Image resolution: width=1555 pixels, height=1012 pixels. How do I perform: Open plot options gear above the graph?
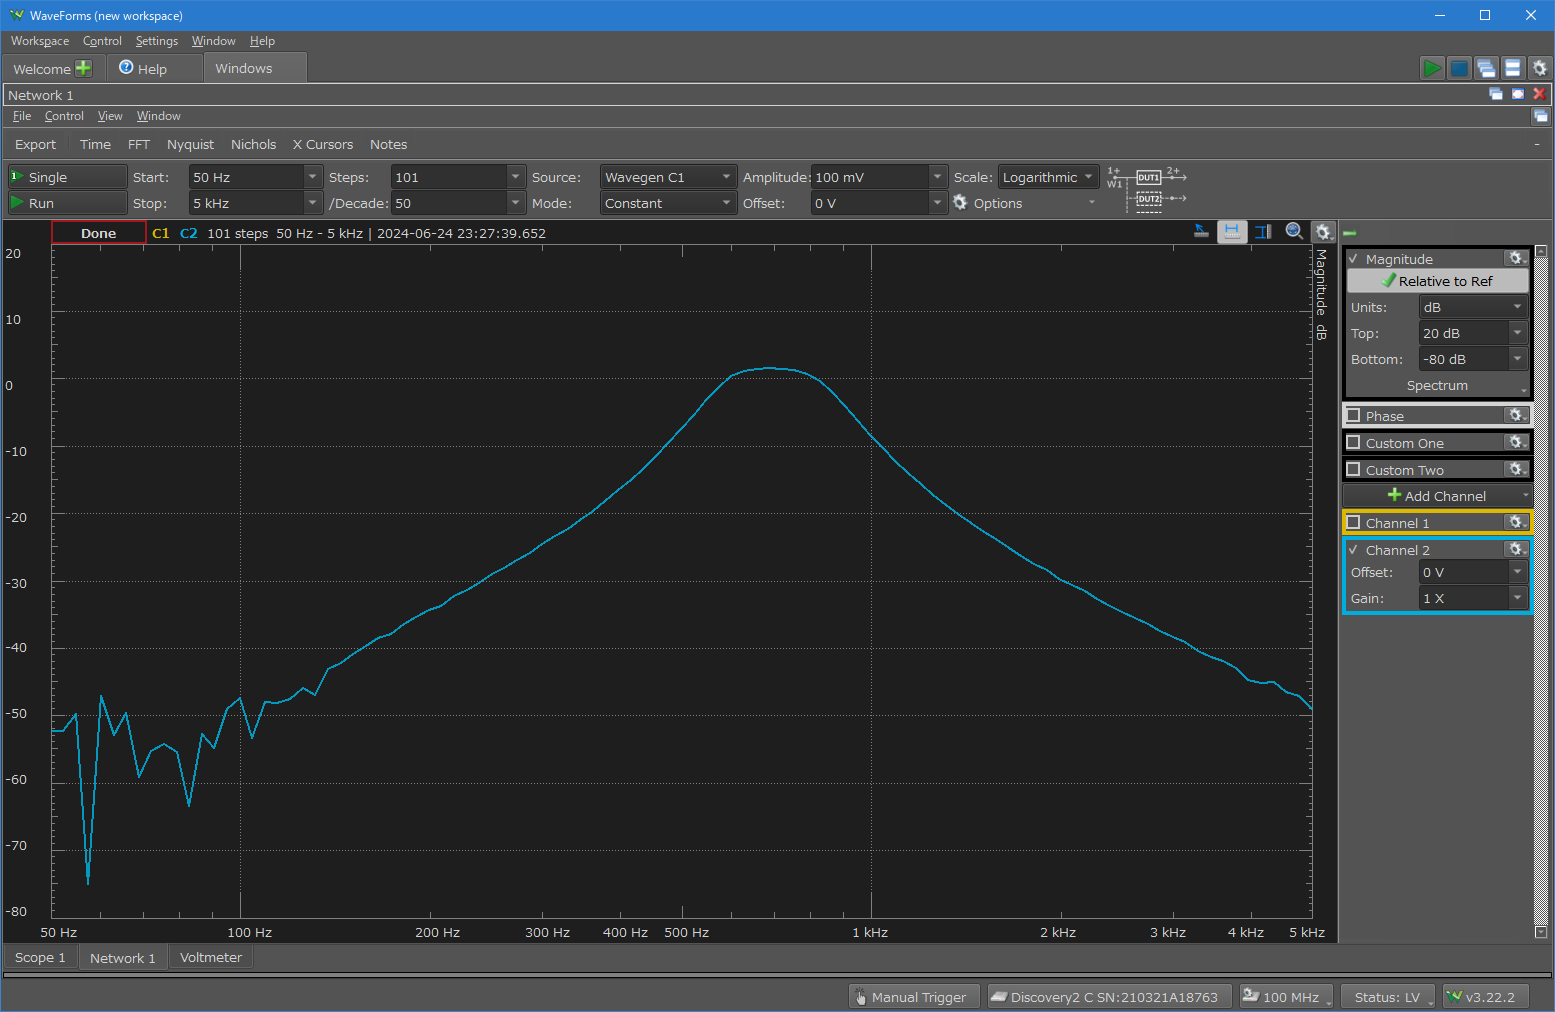(x=1323, y=232)
